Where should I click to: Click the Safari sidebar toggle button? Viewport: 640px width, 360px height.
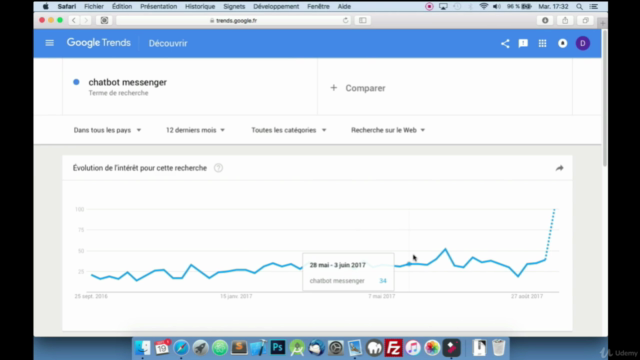tap(362, 20)
